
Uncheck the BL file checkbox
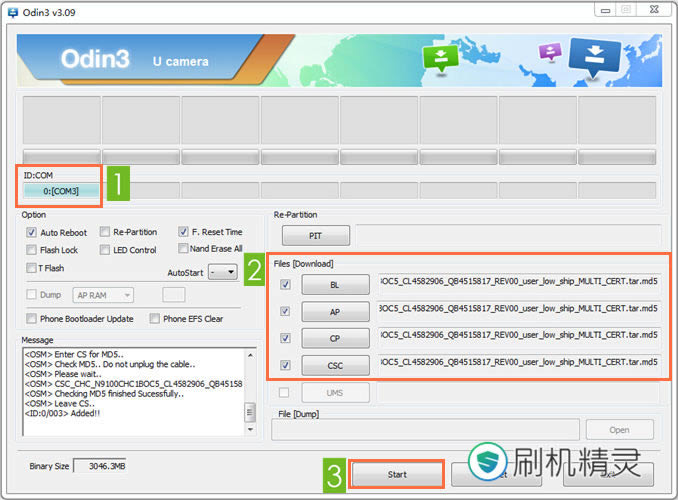click(287, 285)
